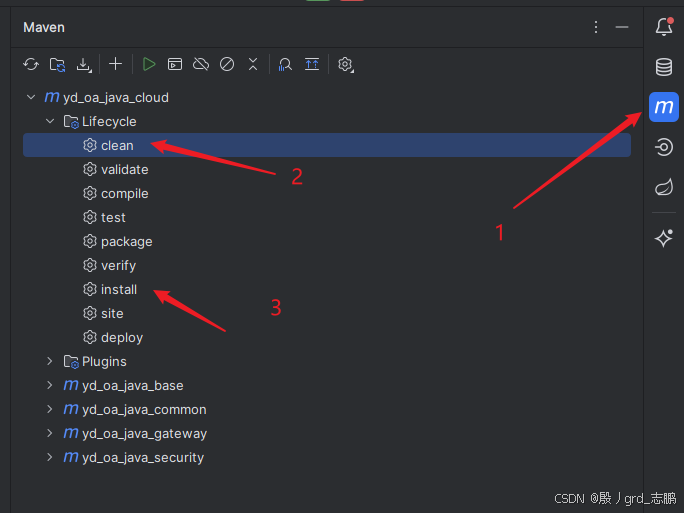Image resolution: width=684 pixels, height=513 pixels.
Task: Select yd_oa_java_gateway module name
Action: pos(144,434)
